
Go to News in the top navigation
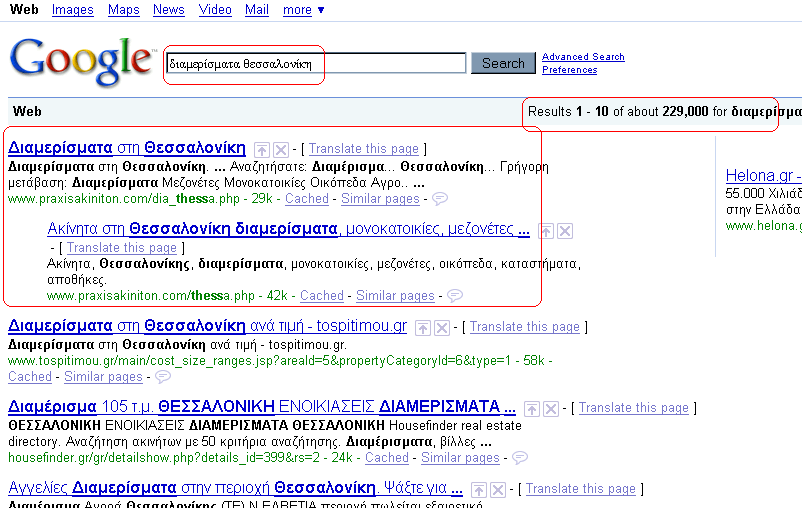tap(168, 10)
